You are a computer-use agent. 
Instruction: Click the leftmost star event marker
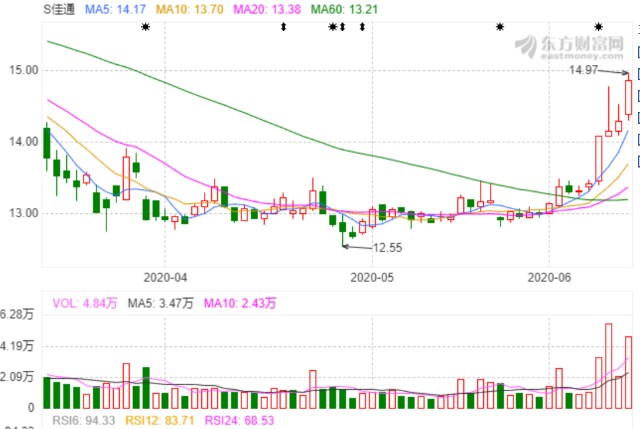coord(145,27)
